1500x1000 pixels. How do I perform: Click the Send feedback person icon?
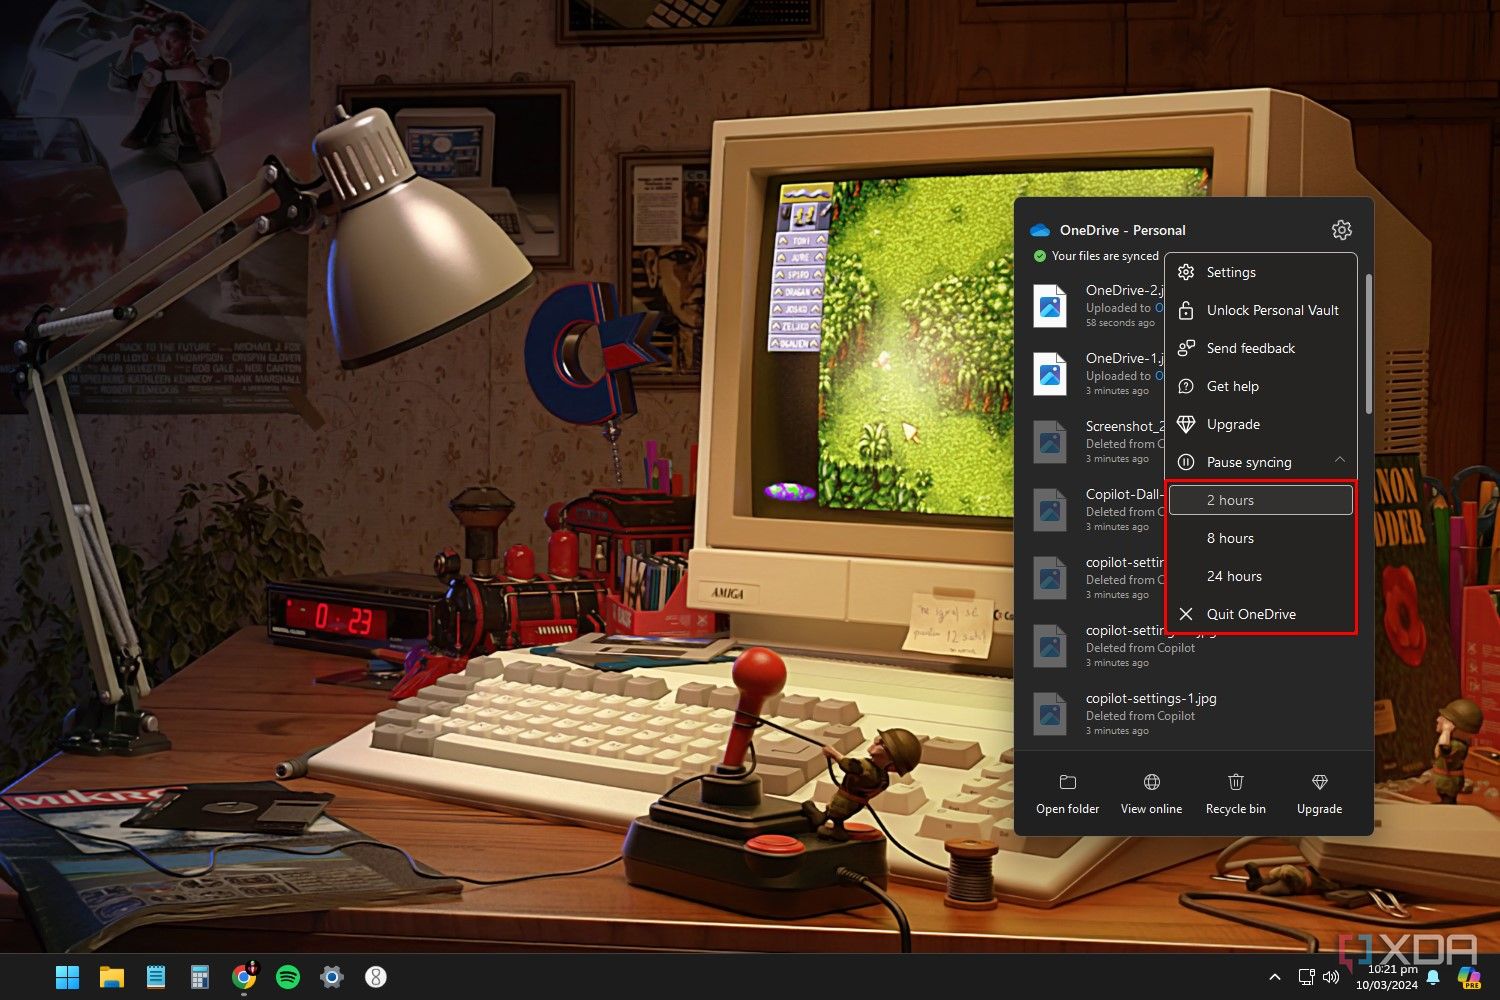click(1186, 348)
